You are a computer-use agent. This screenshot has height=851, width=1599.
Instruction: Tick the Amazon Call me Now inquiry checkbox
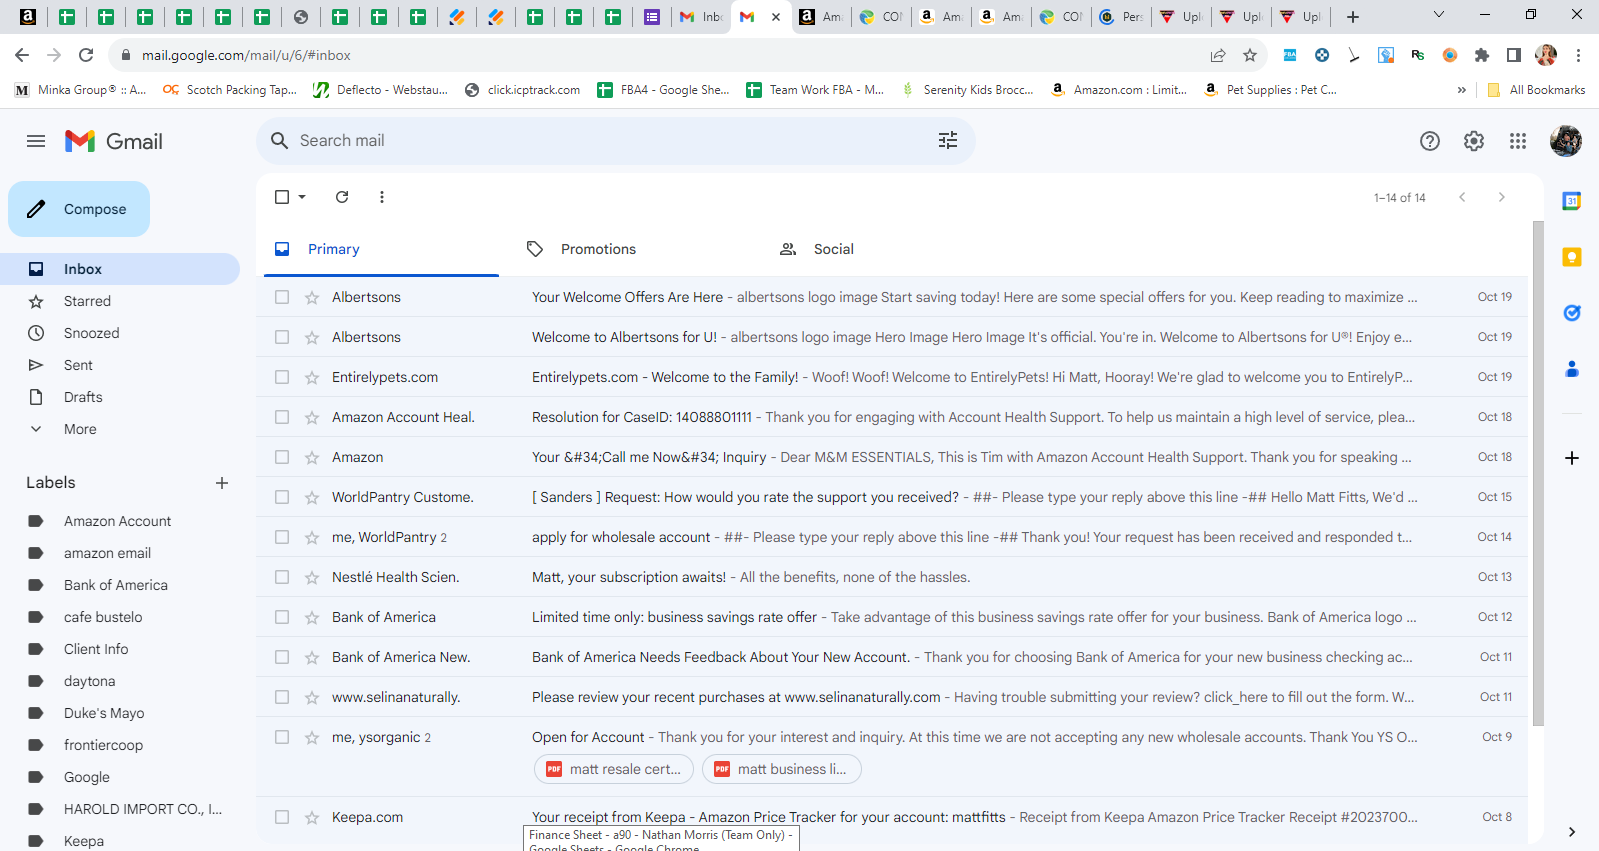point(282,457)
